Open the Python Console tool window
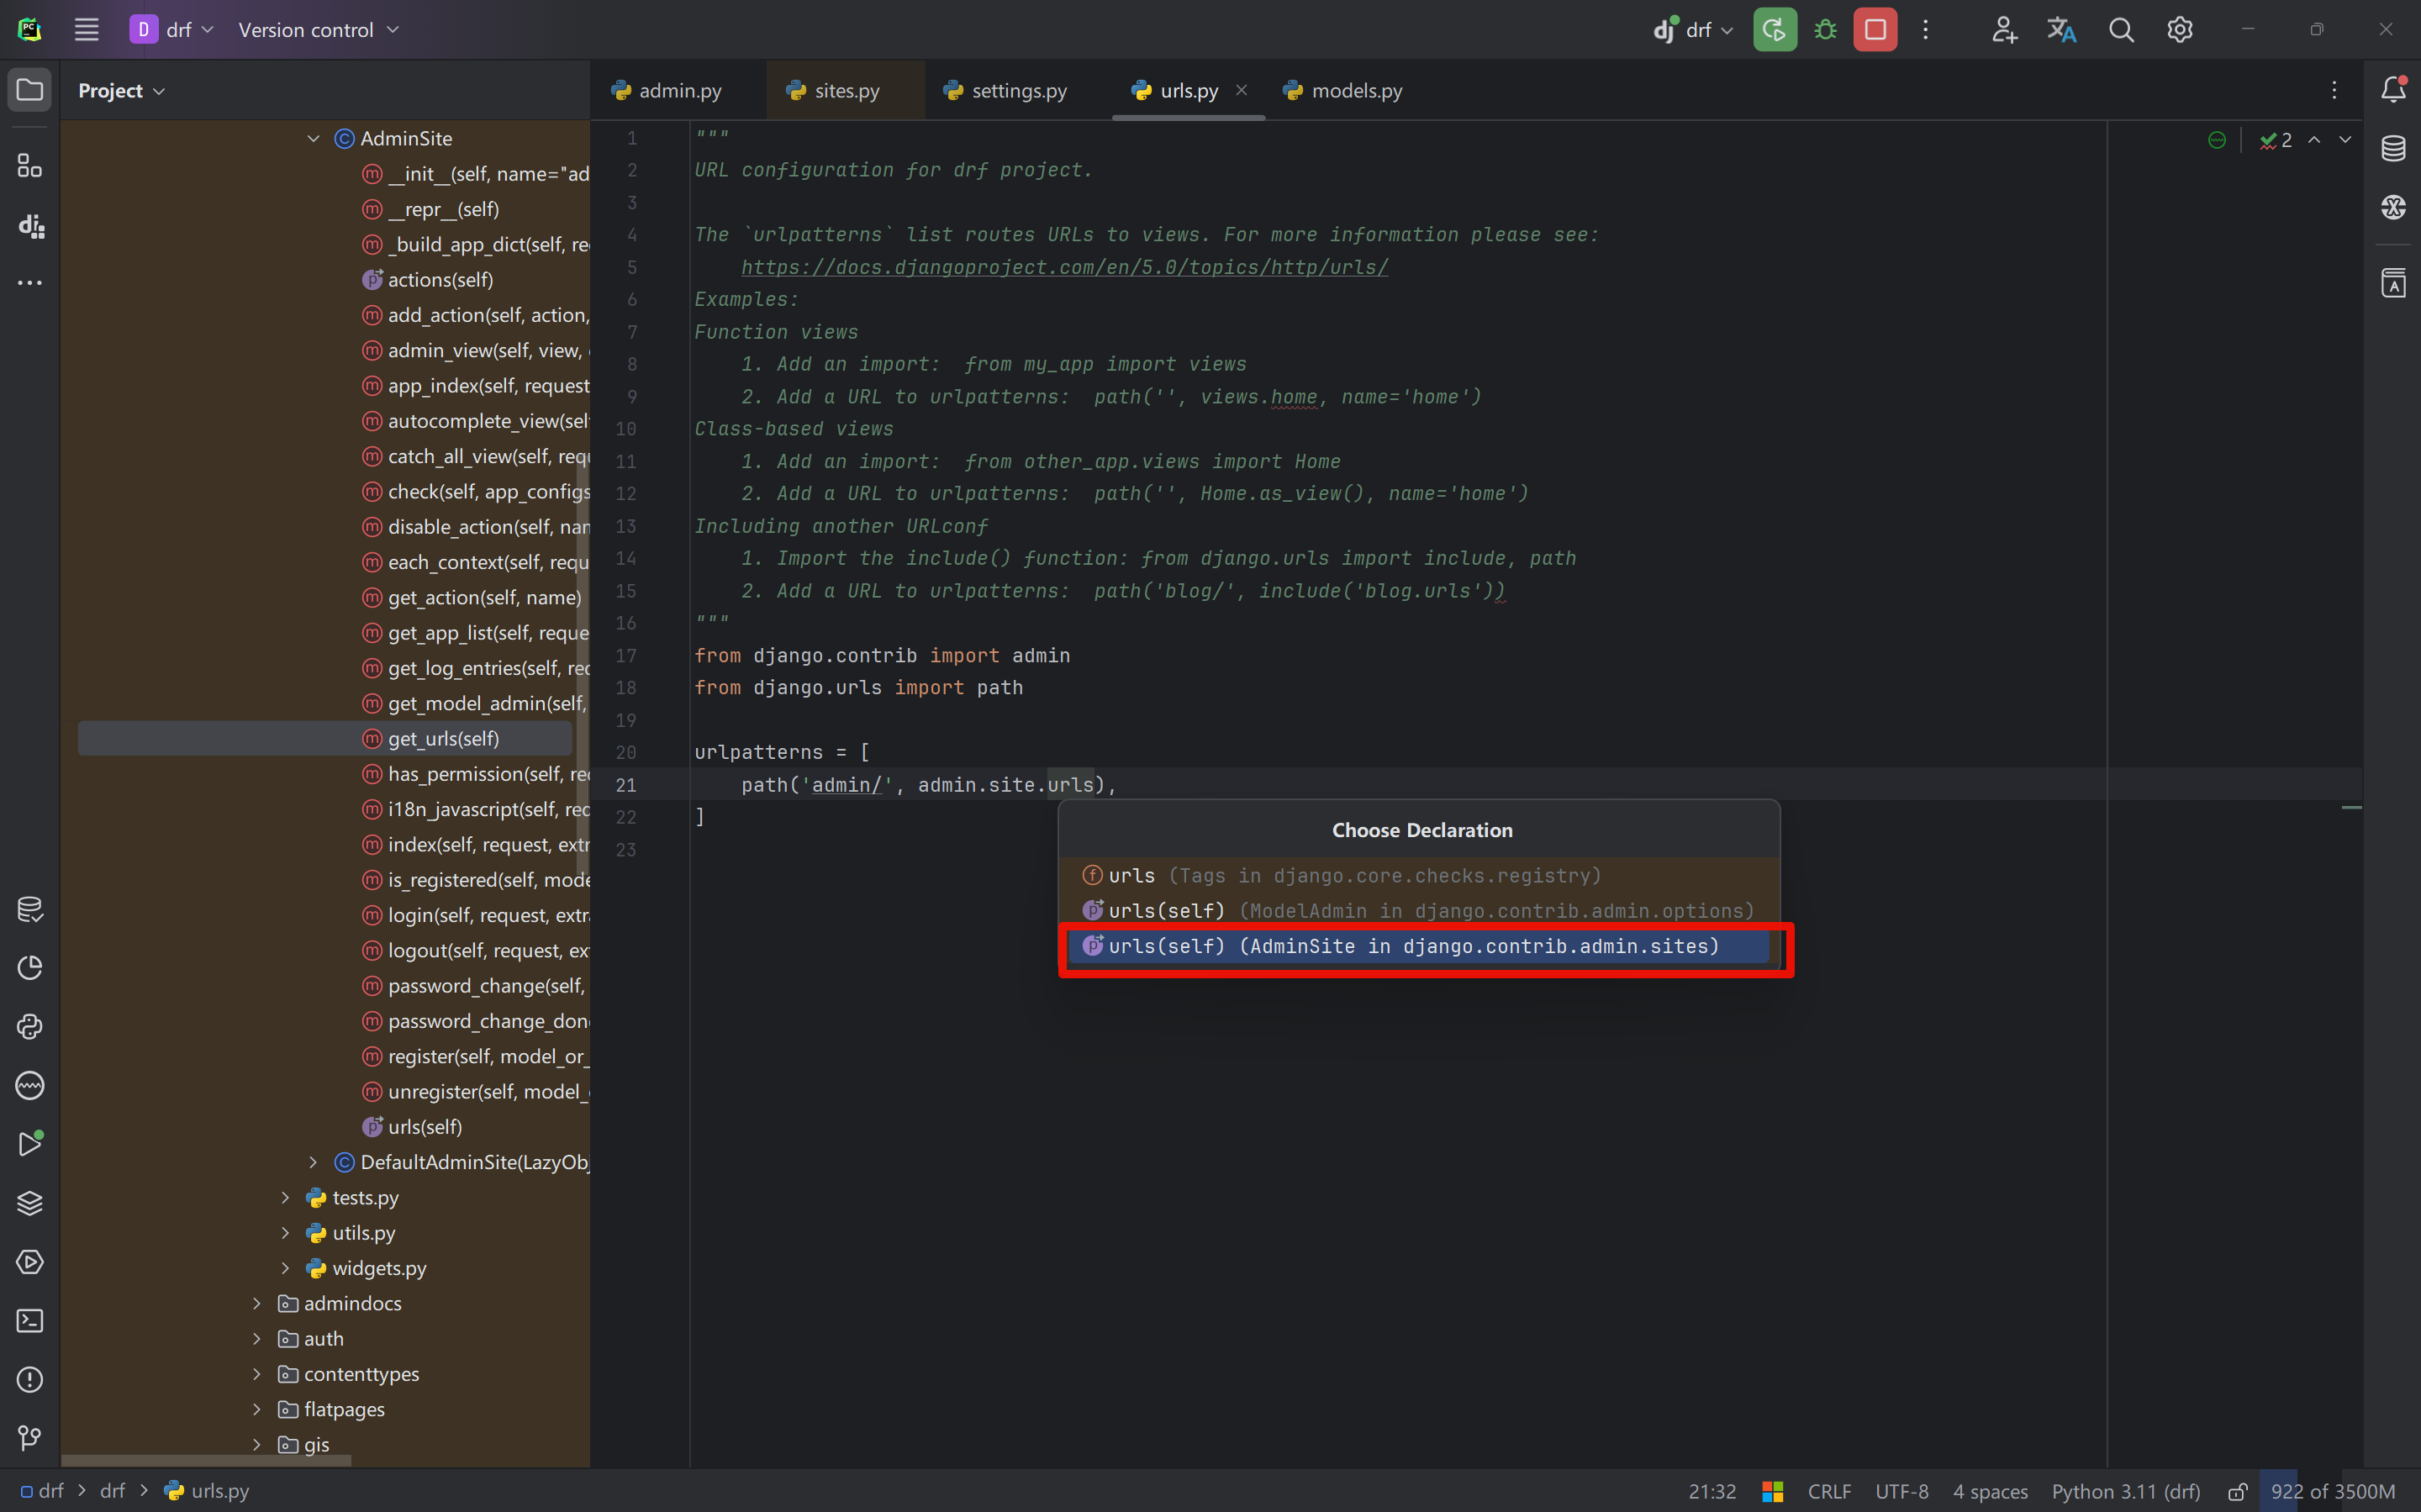Image resolution: width=2421 pixels, height=1512 pixels. (x=30, y=1027)
